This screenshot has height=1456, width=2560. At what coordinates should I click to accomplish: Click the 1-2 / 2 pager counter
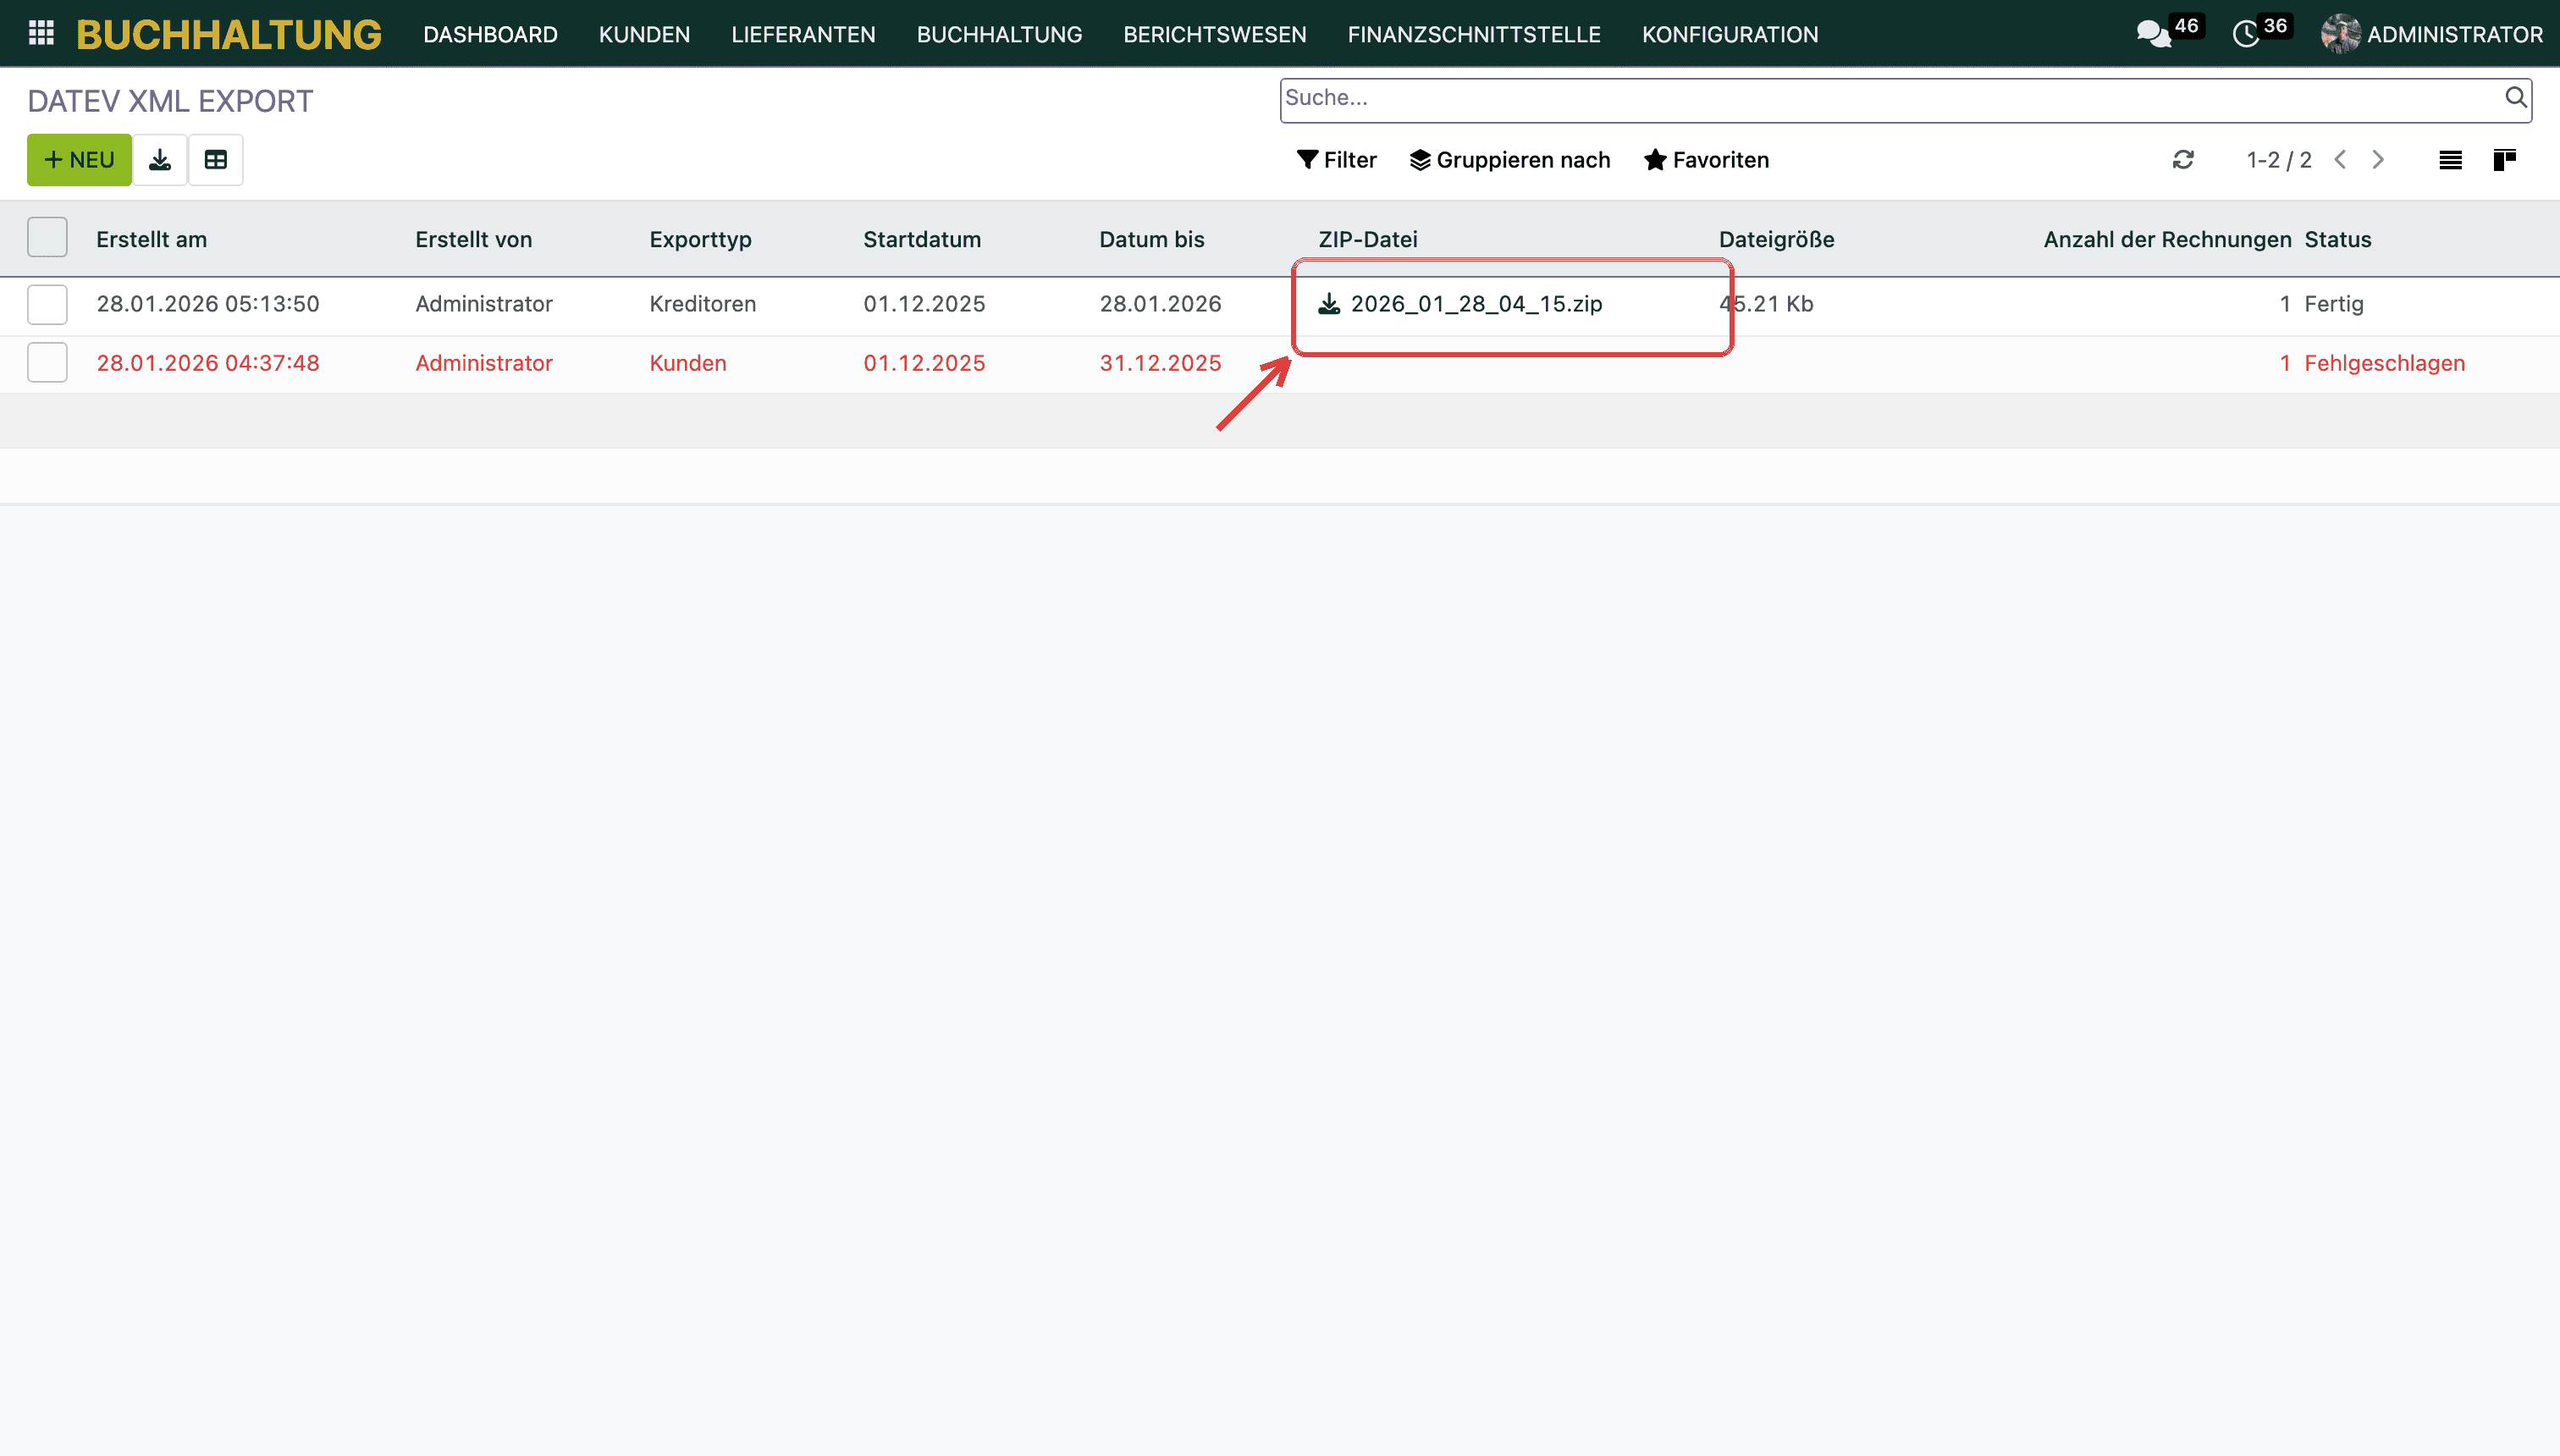tap(2279, 160)
